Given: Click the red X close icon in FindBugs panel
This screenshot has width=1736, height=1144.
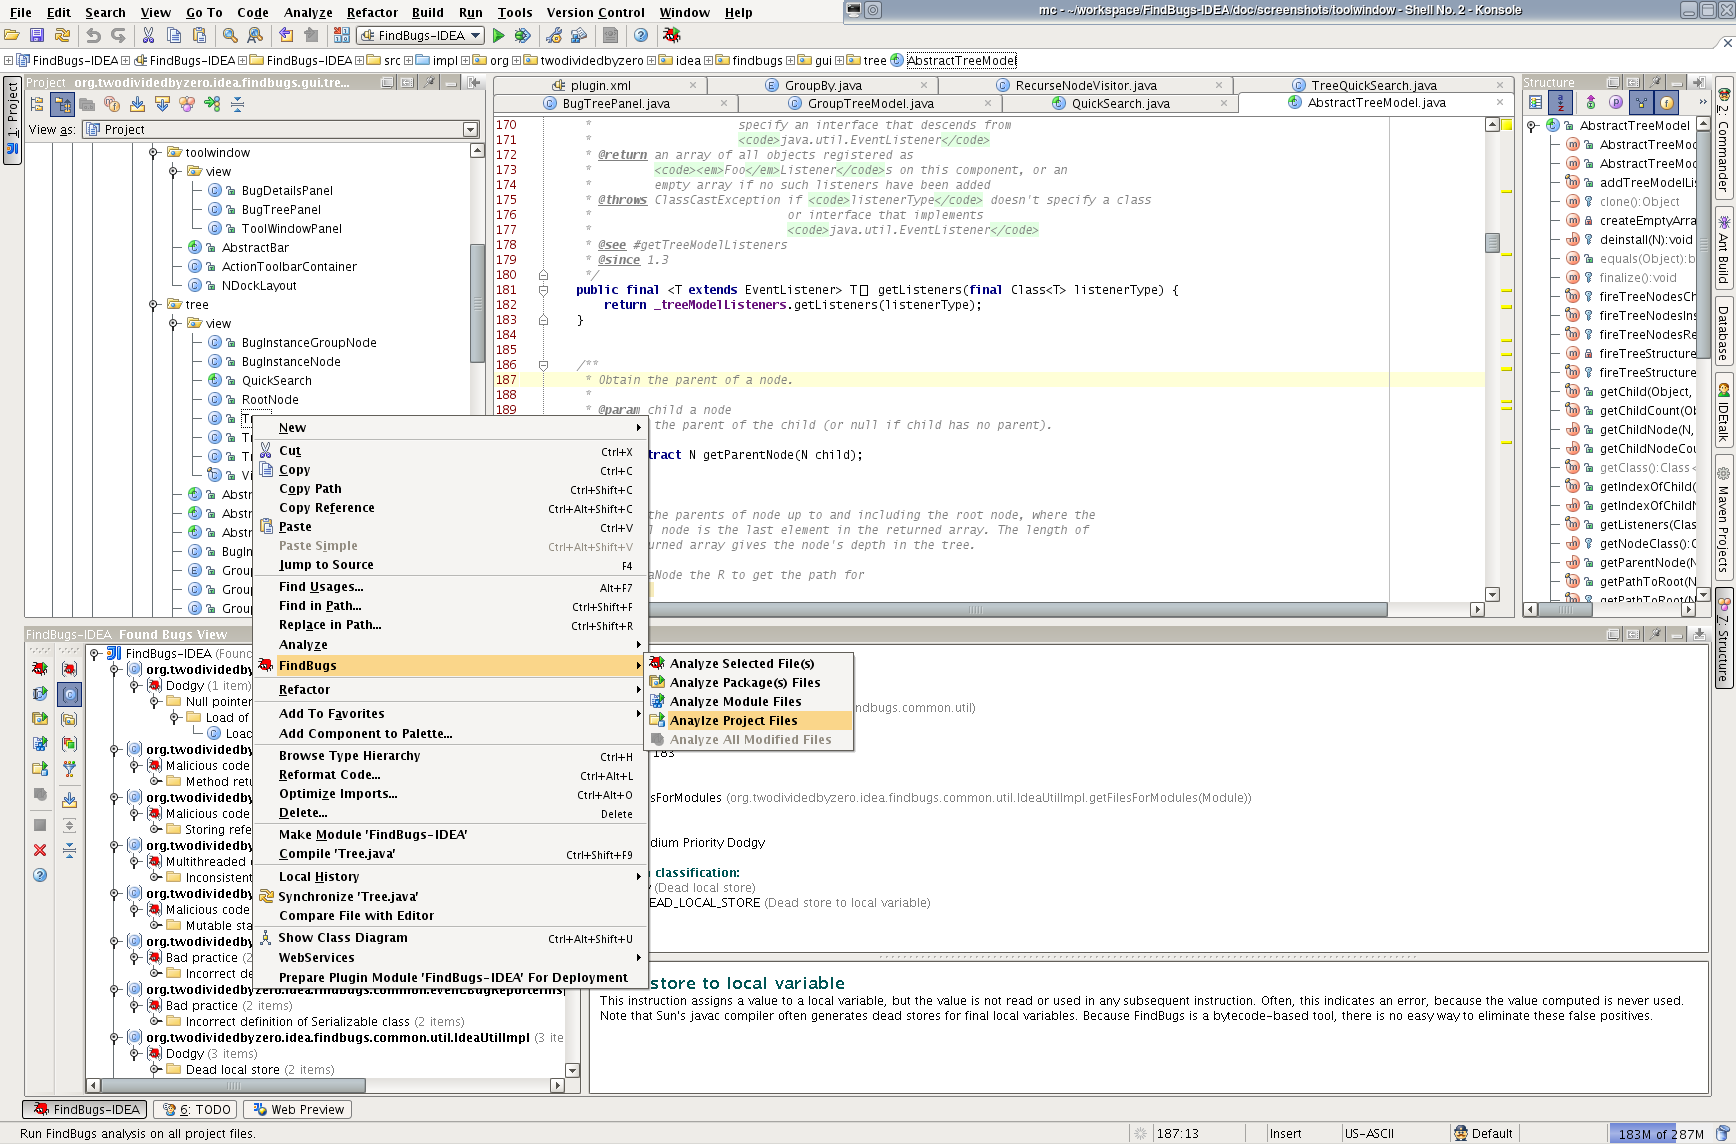Looking at the screenshot, I should (x=40, y=850).
